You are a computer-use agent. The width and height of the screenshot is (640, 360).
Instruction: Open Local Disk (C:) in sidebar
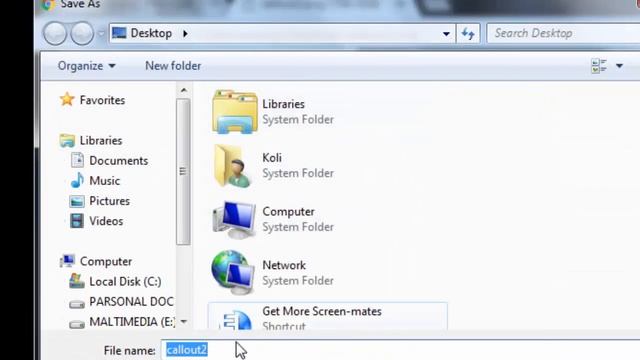click(125, 282)
